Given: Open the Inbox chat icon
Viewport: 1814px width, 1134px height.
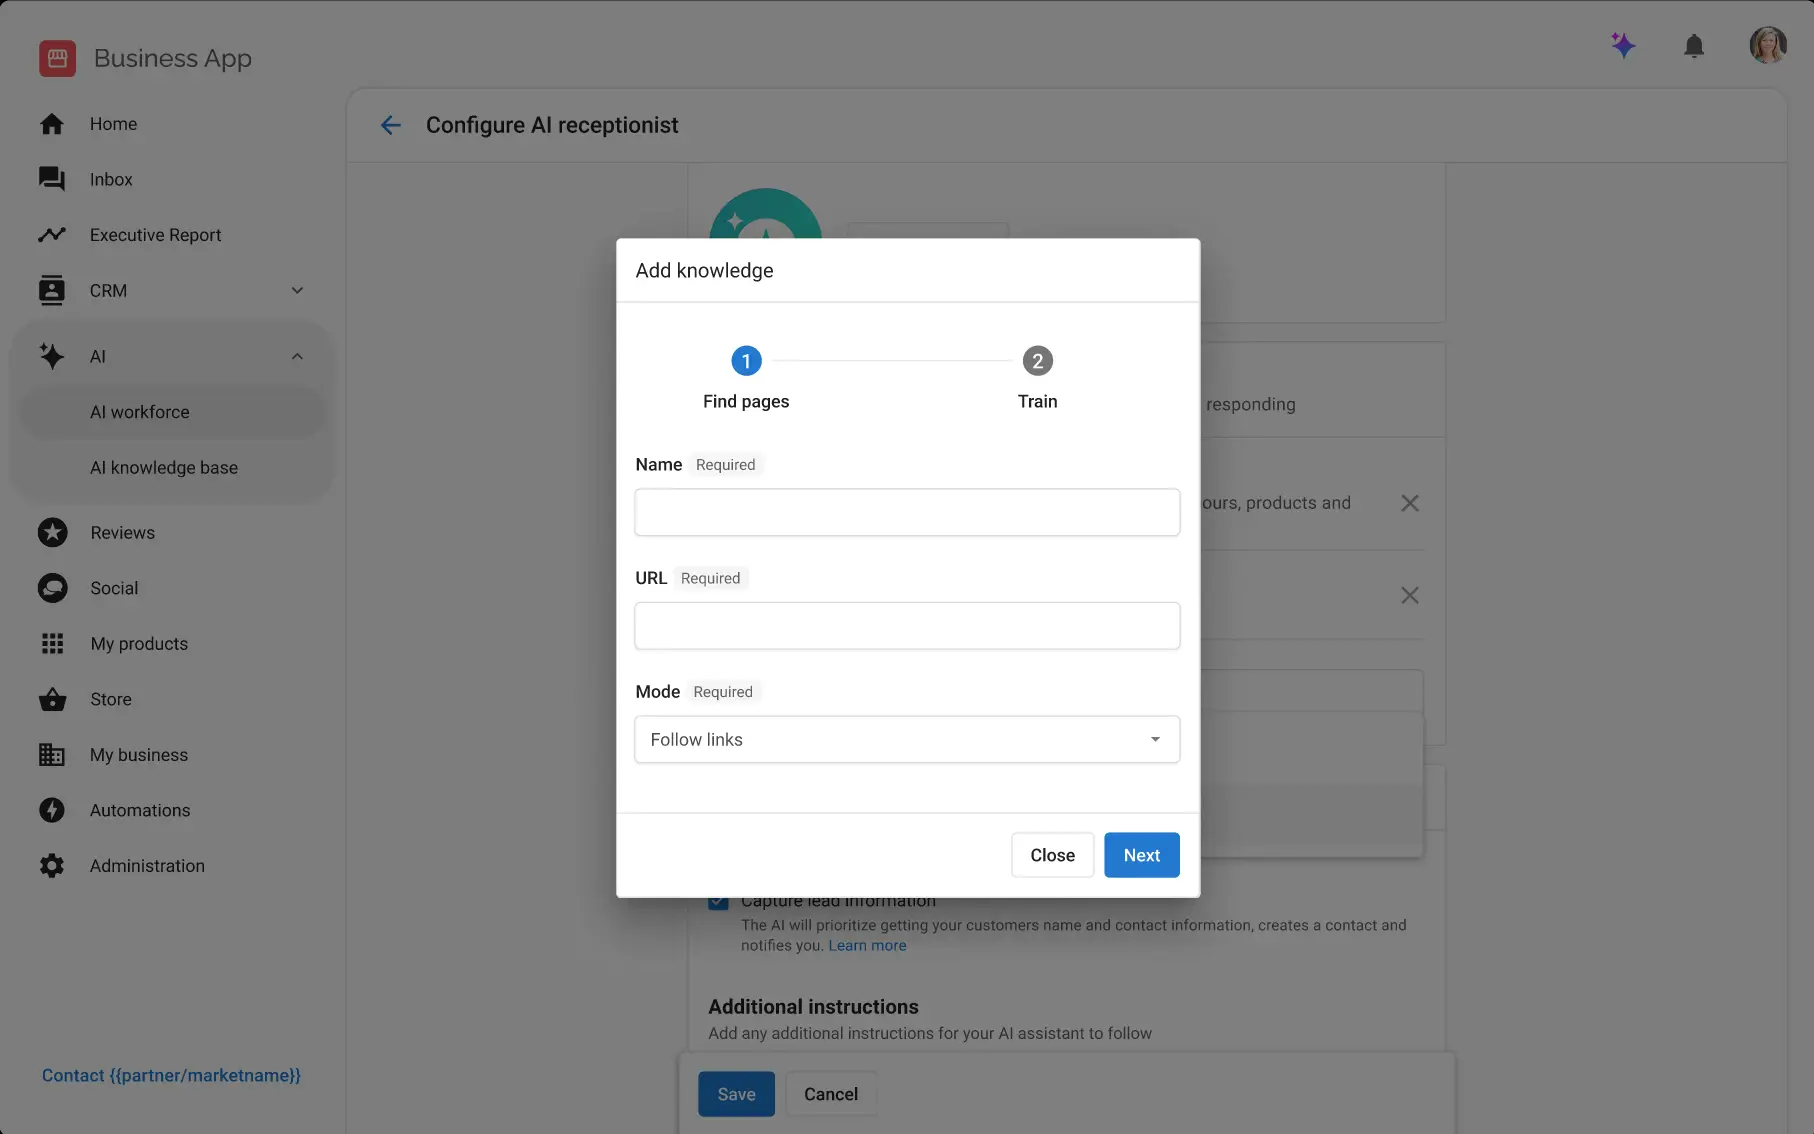Looking at the screenshot, I should 52,179.
